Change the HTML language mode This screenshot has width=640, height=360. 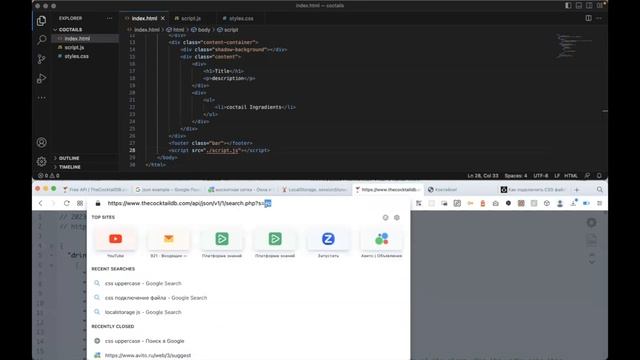tap(571, 176)
